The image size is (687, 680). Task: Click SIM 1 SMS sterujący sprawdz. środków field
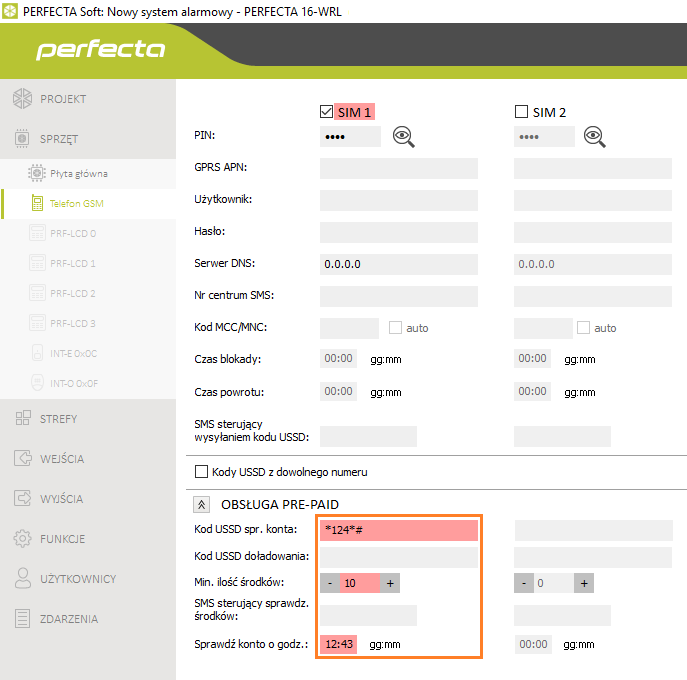coord(368,616)
